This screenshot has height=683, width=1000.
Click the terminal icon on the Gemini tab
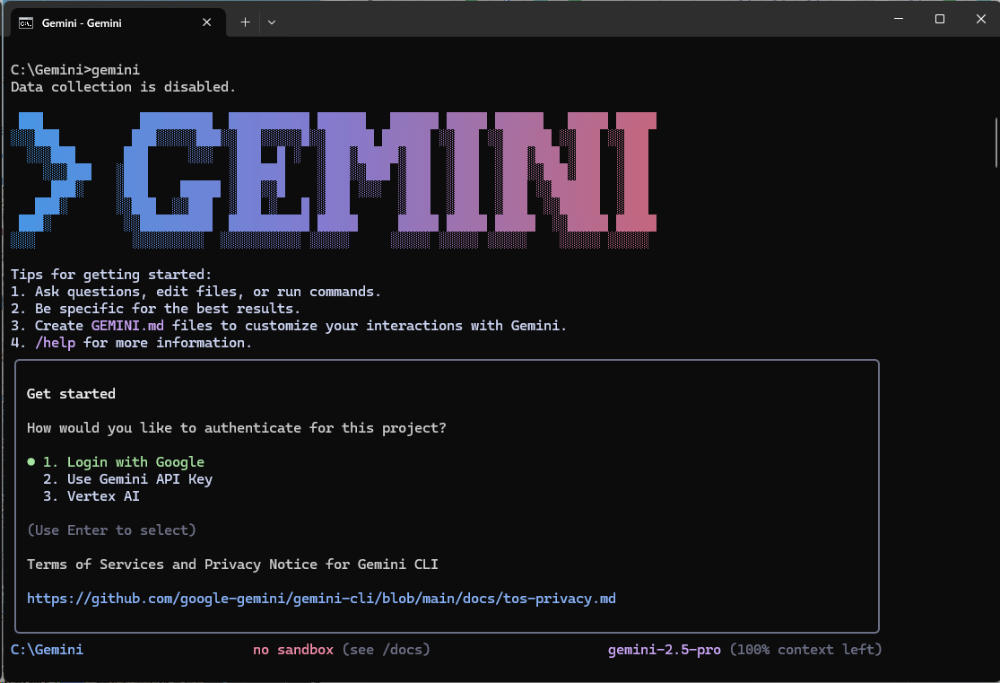(x=26, y=23)
